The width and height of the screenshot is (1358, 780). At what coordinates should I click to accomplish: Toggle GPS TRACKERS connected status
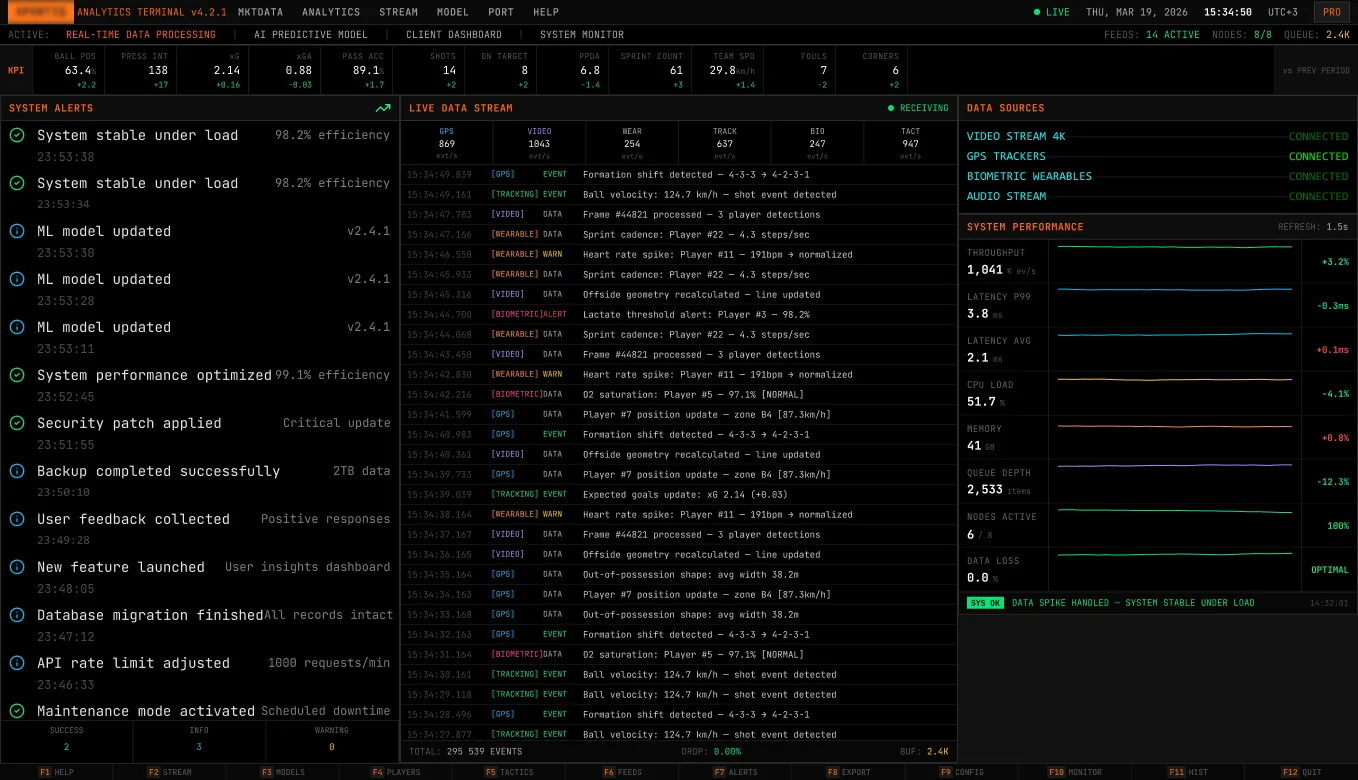pos(1318,156)
